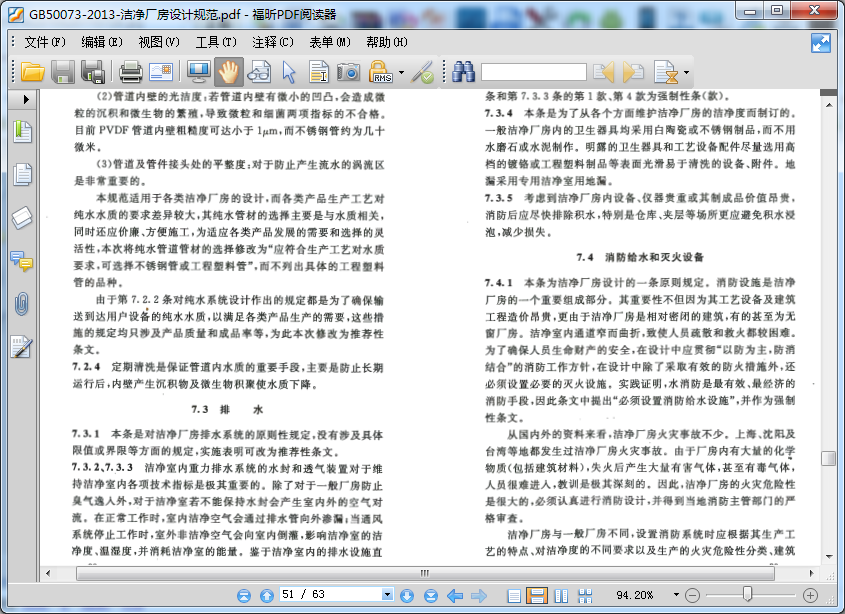845x614 pixels.
Task: Open the Comments panel in sidebar
Action: (21, 261)
